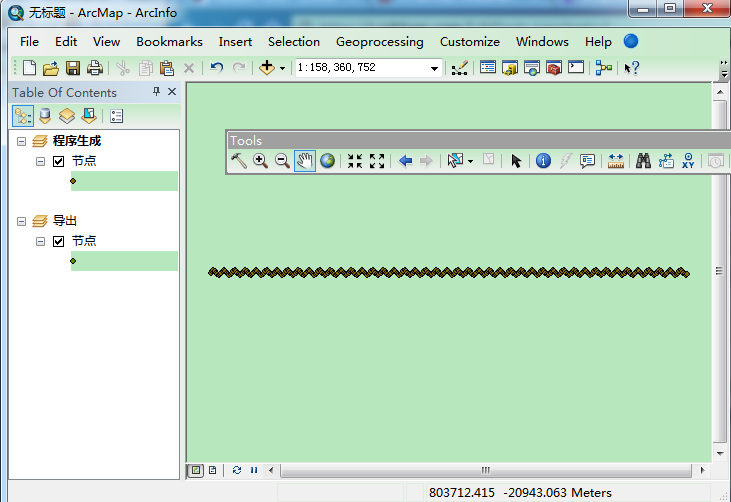Activate What's This help pointer
Screen dimensions: 731x502
pos(632,68)
